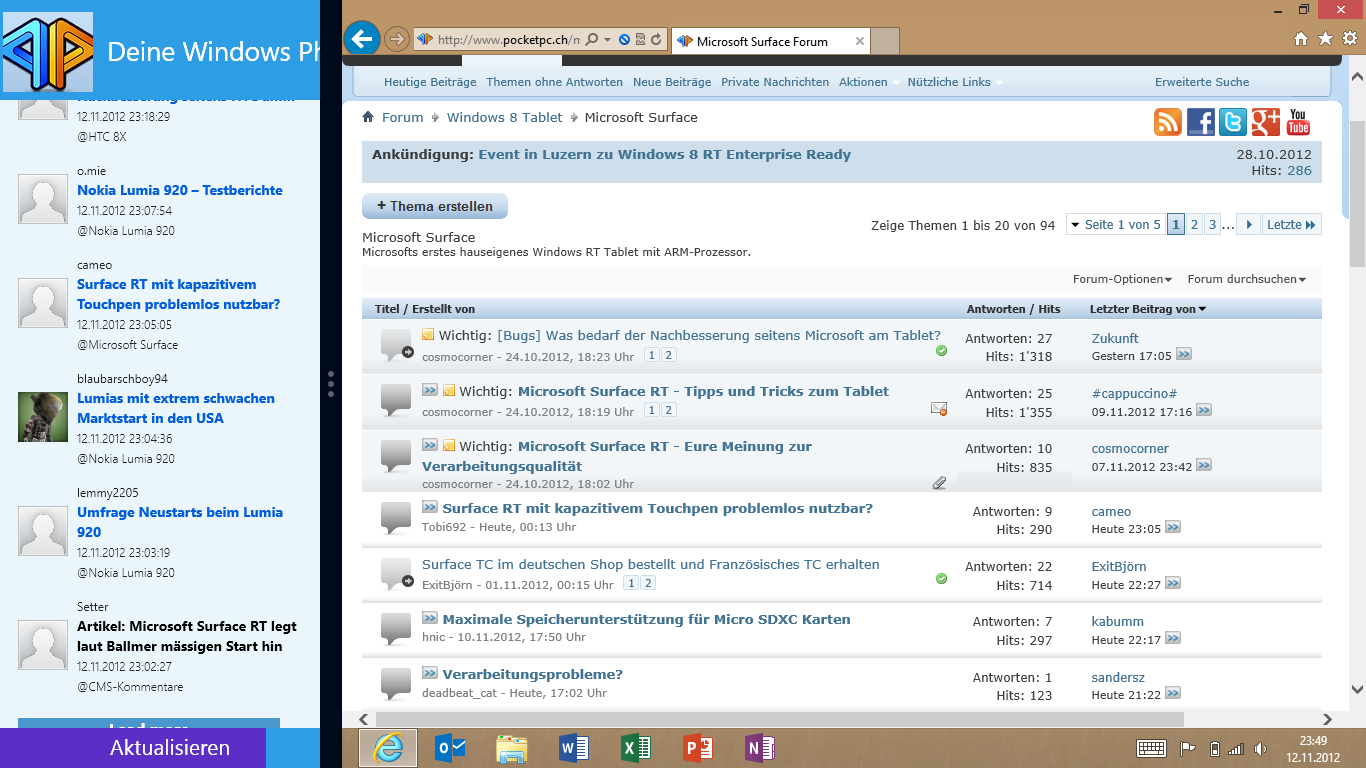
Task: Sort by Antworten column header
Action: [x=995, y=309]
